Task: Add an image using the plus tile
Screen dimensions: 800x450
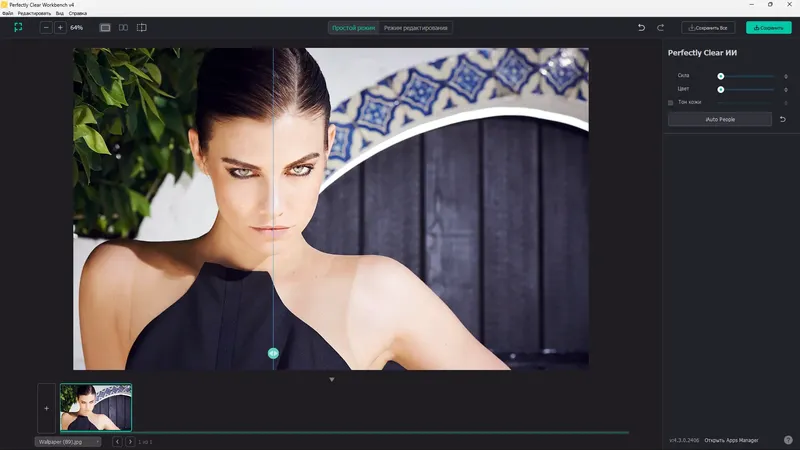Action: (46, 408)
